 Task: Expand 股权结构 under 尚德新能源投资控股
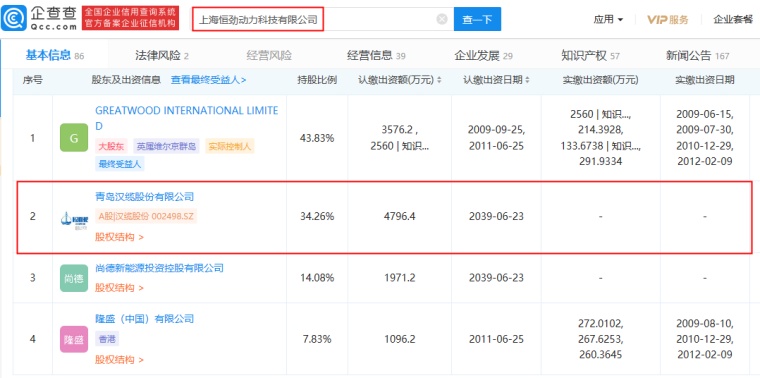(x=119, y=288)
